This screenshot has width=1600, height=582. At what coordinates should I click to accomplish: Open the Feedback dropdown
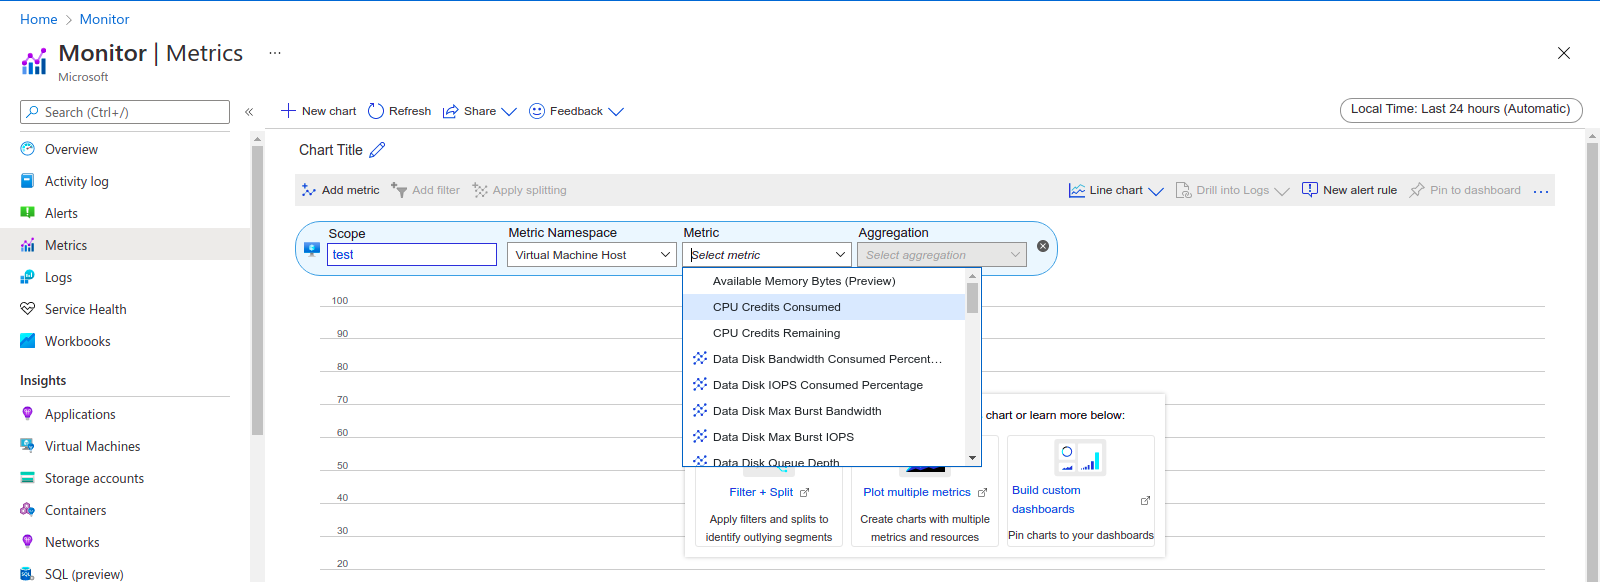point(576,111)
